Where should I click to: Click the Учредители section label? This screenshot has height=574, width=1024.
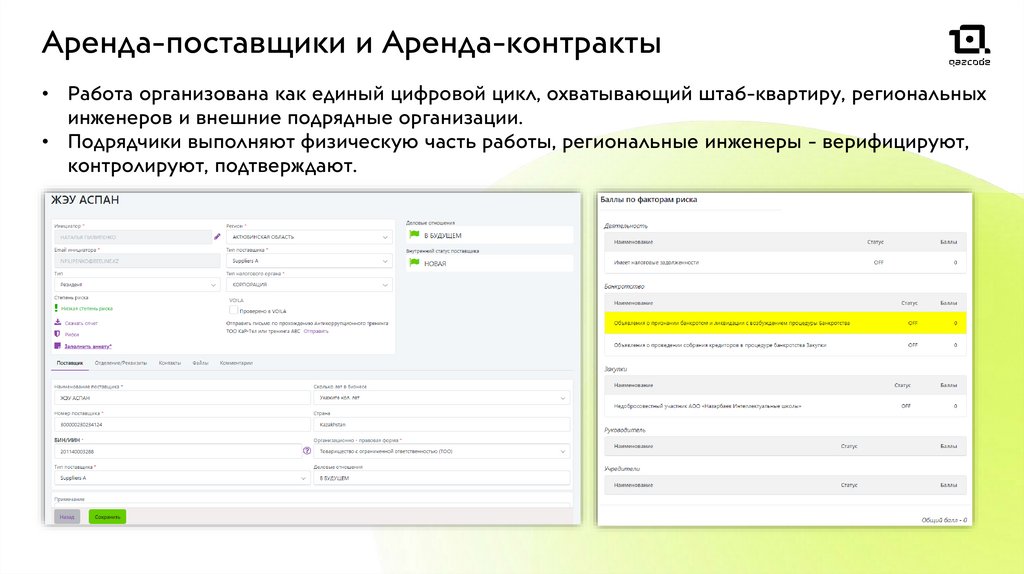622,468
